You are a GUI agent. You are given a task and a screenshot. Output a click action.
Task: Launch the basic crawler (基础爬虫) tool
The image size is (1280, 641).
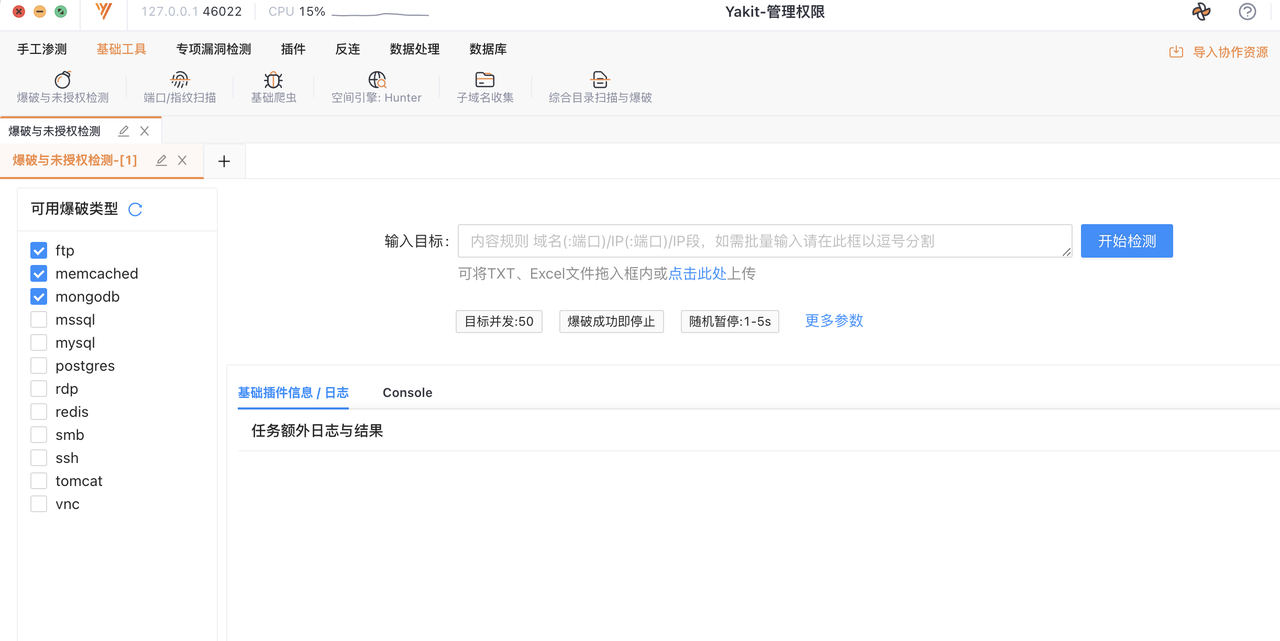pos(273,81)
